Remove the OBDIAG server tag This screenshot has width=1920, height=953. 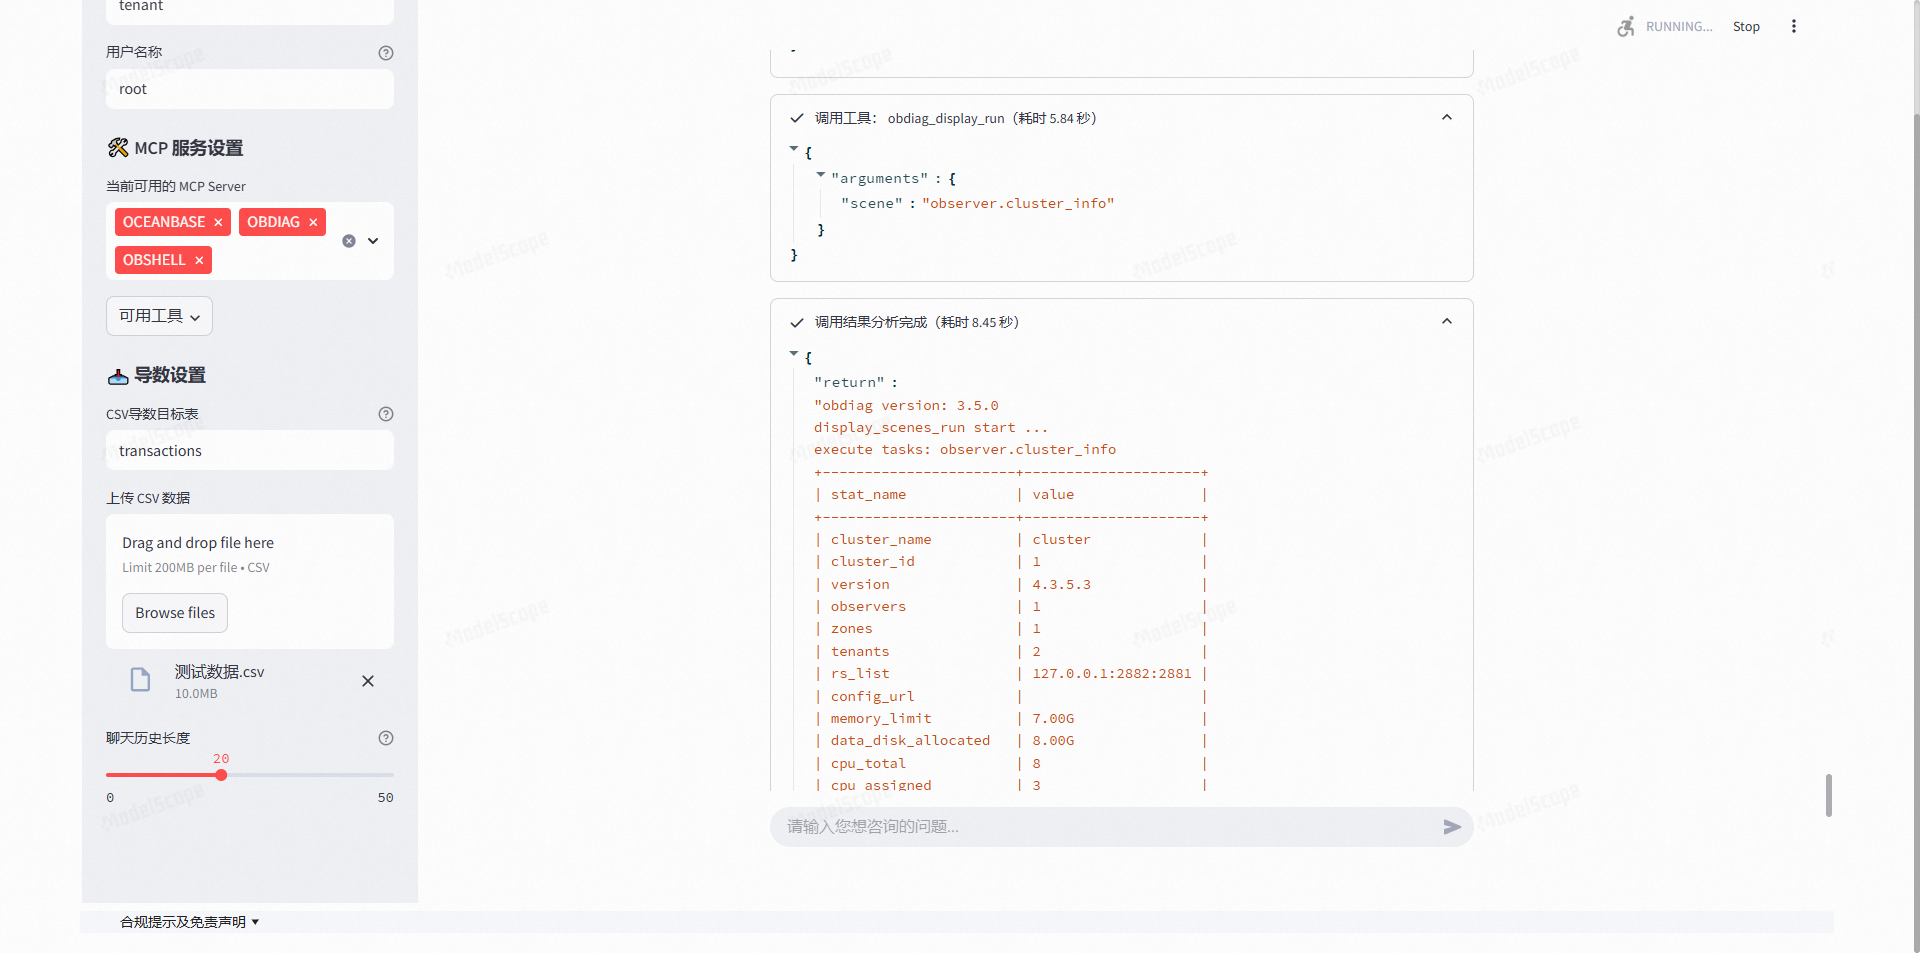click(x=313, y=222)
